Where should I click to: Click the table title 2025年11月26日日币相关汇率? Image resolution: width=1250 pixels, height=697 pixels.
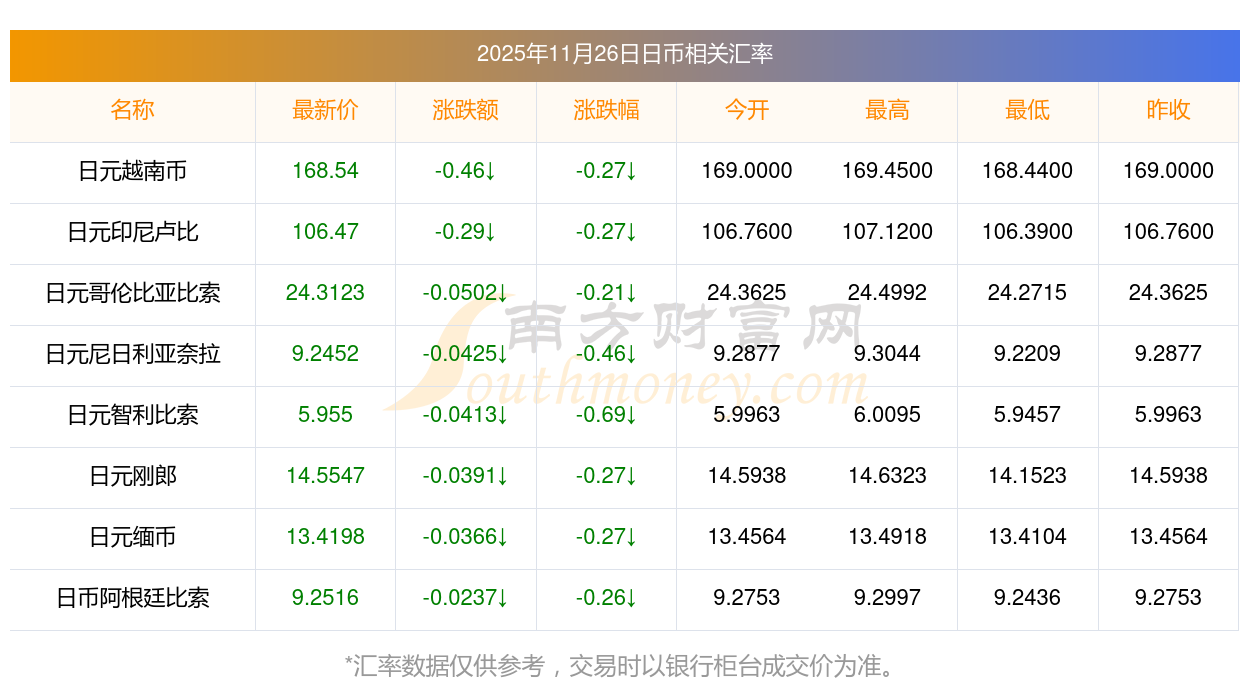coord(625,54)
